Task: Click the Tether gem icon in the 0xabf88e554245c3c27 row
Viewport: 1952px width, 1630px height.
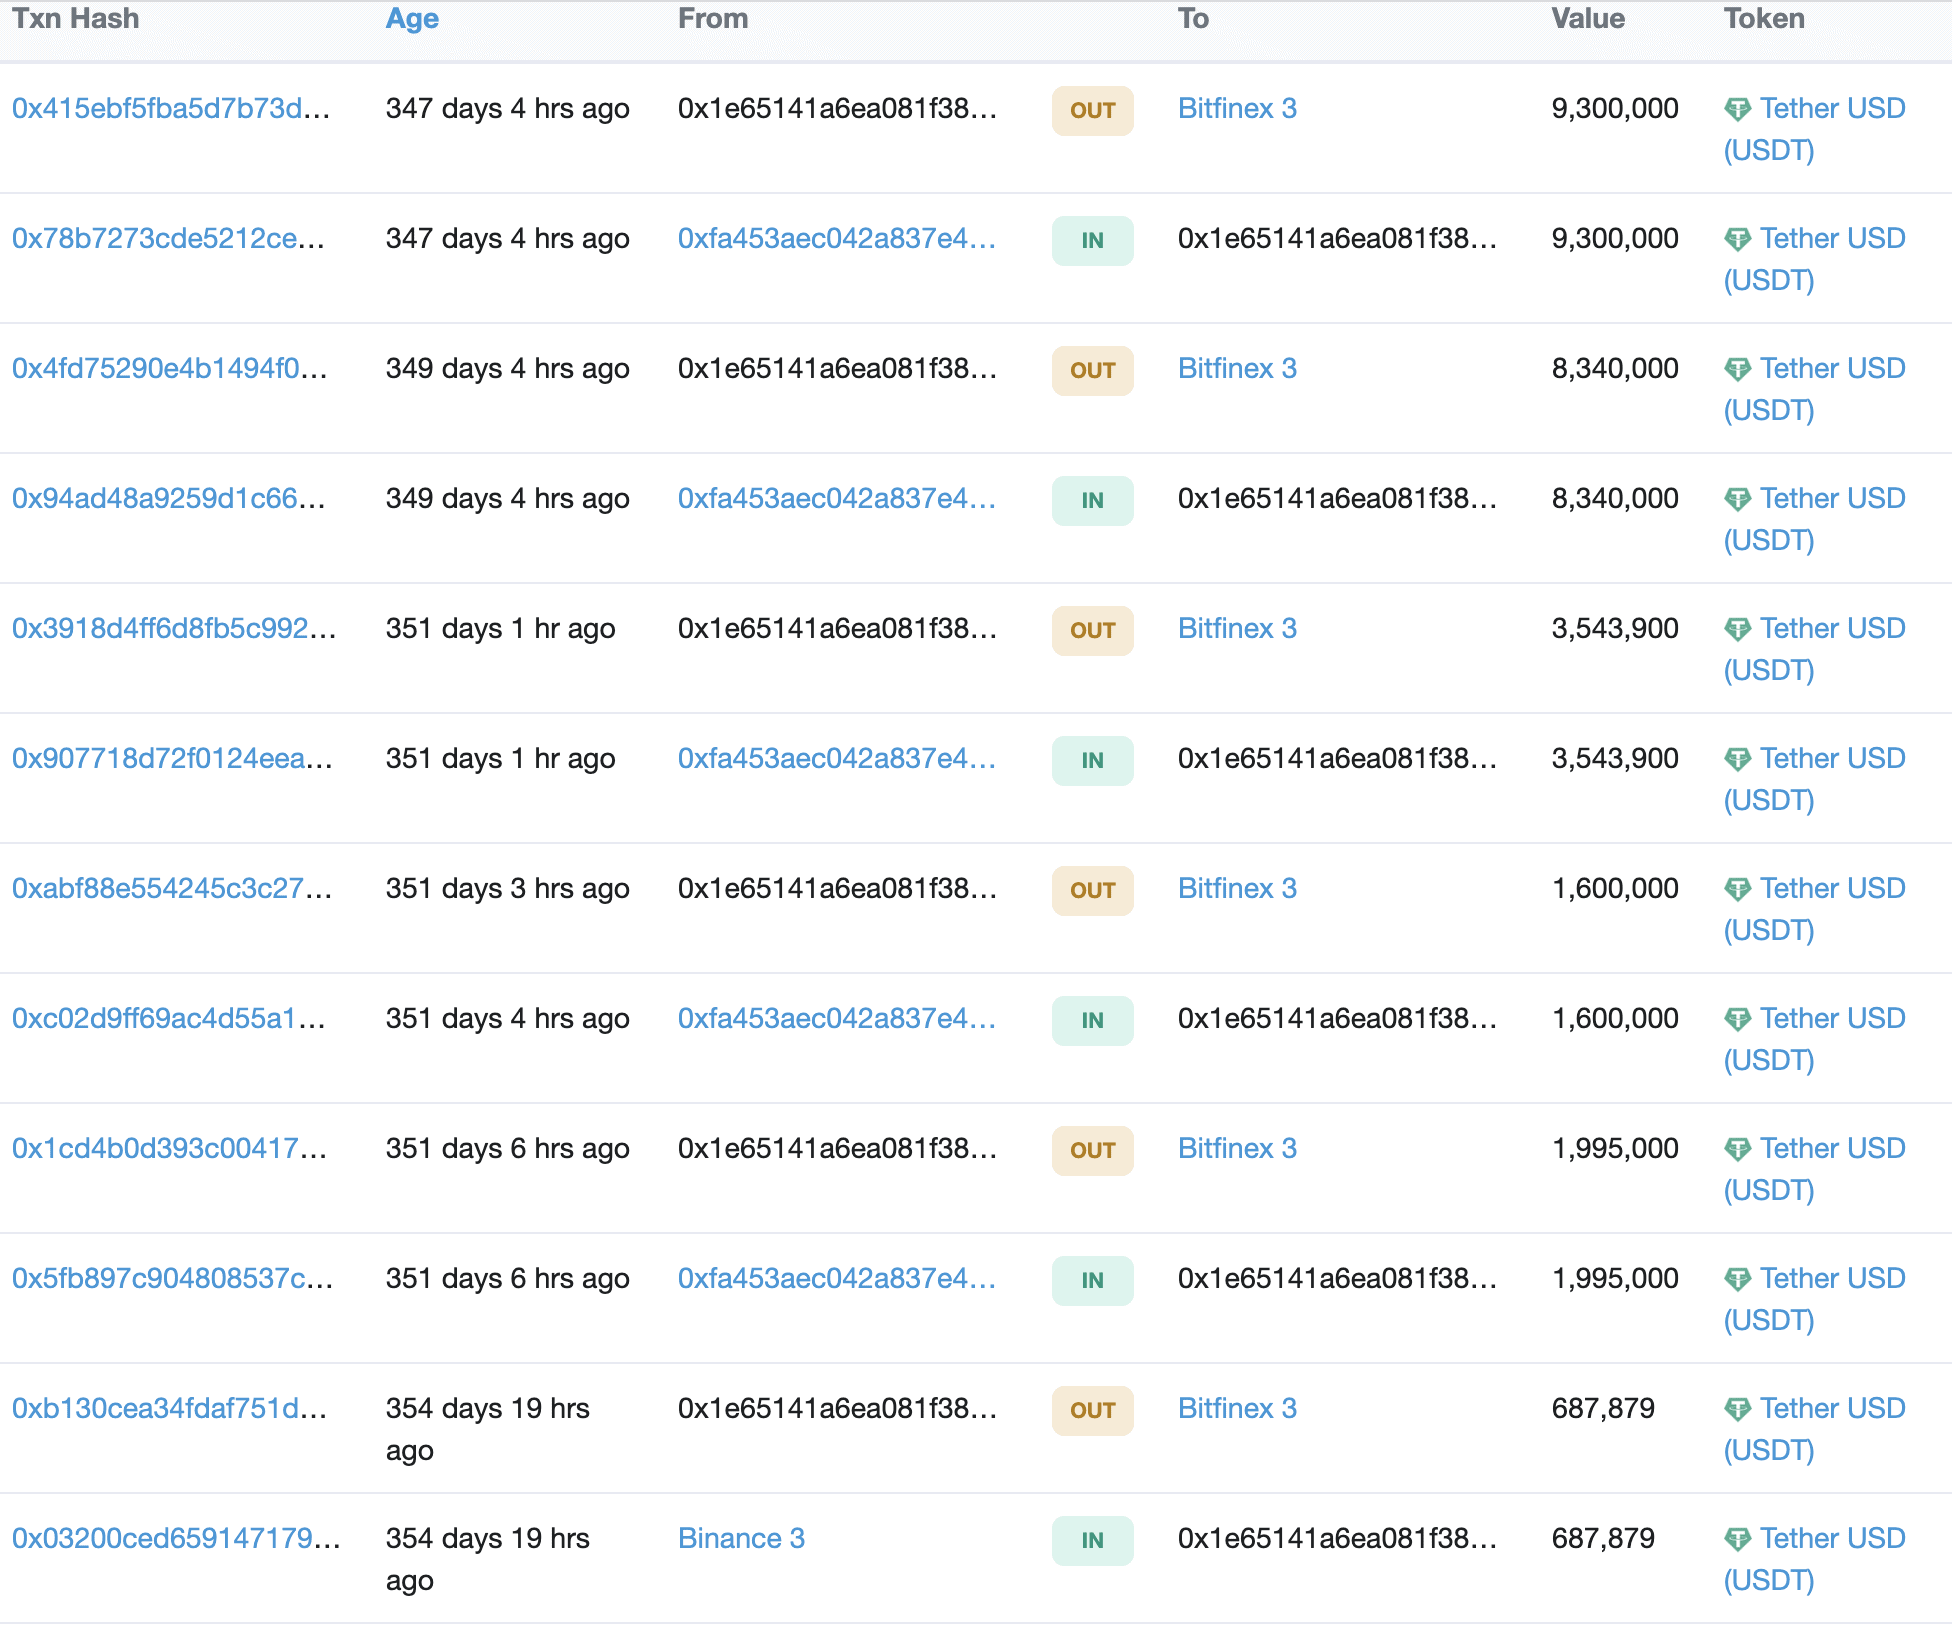Action: tap(1738, 889)
